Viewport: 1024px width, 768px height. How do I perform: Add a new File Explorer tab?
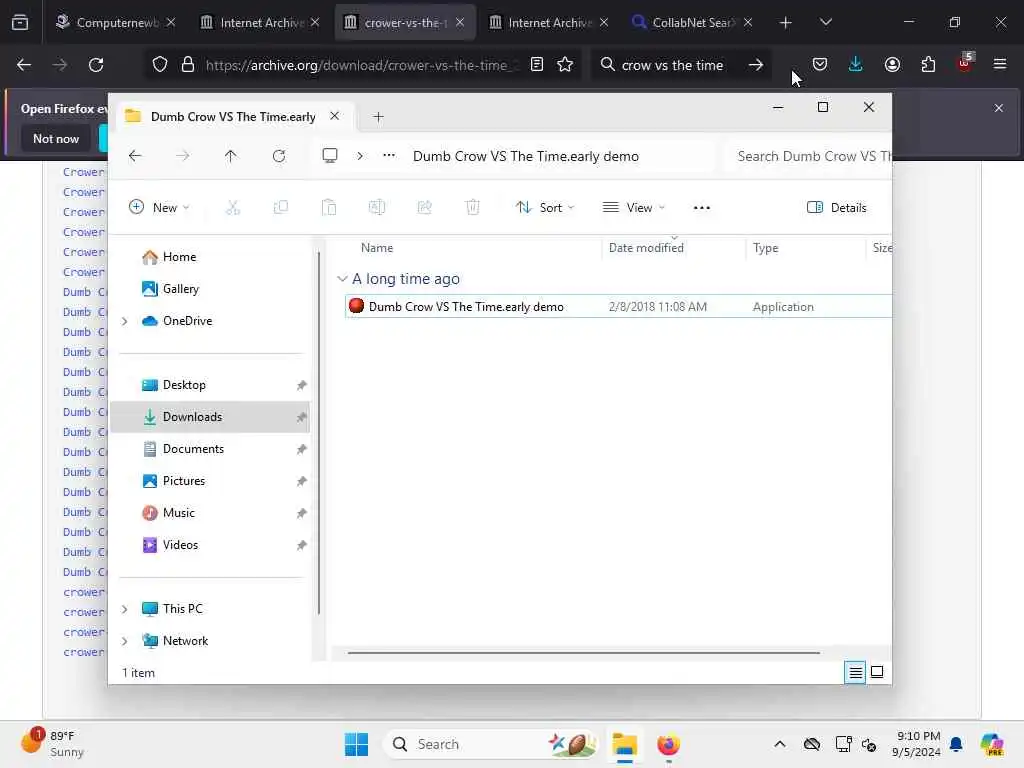378,117
